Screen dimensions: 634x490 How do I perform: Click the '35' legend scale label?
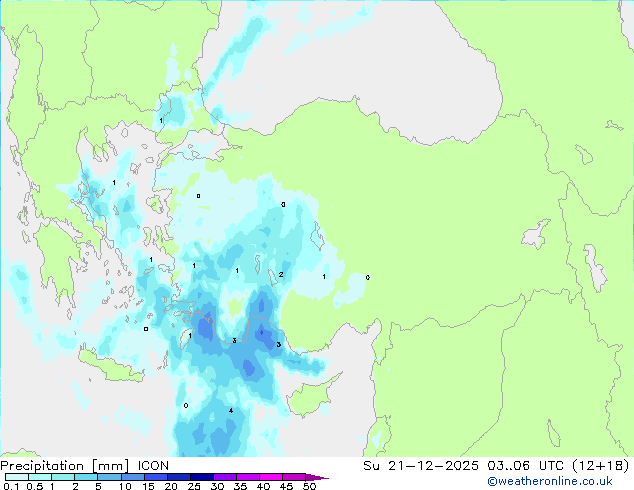coord(240,486)
